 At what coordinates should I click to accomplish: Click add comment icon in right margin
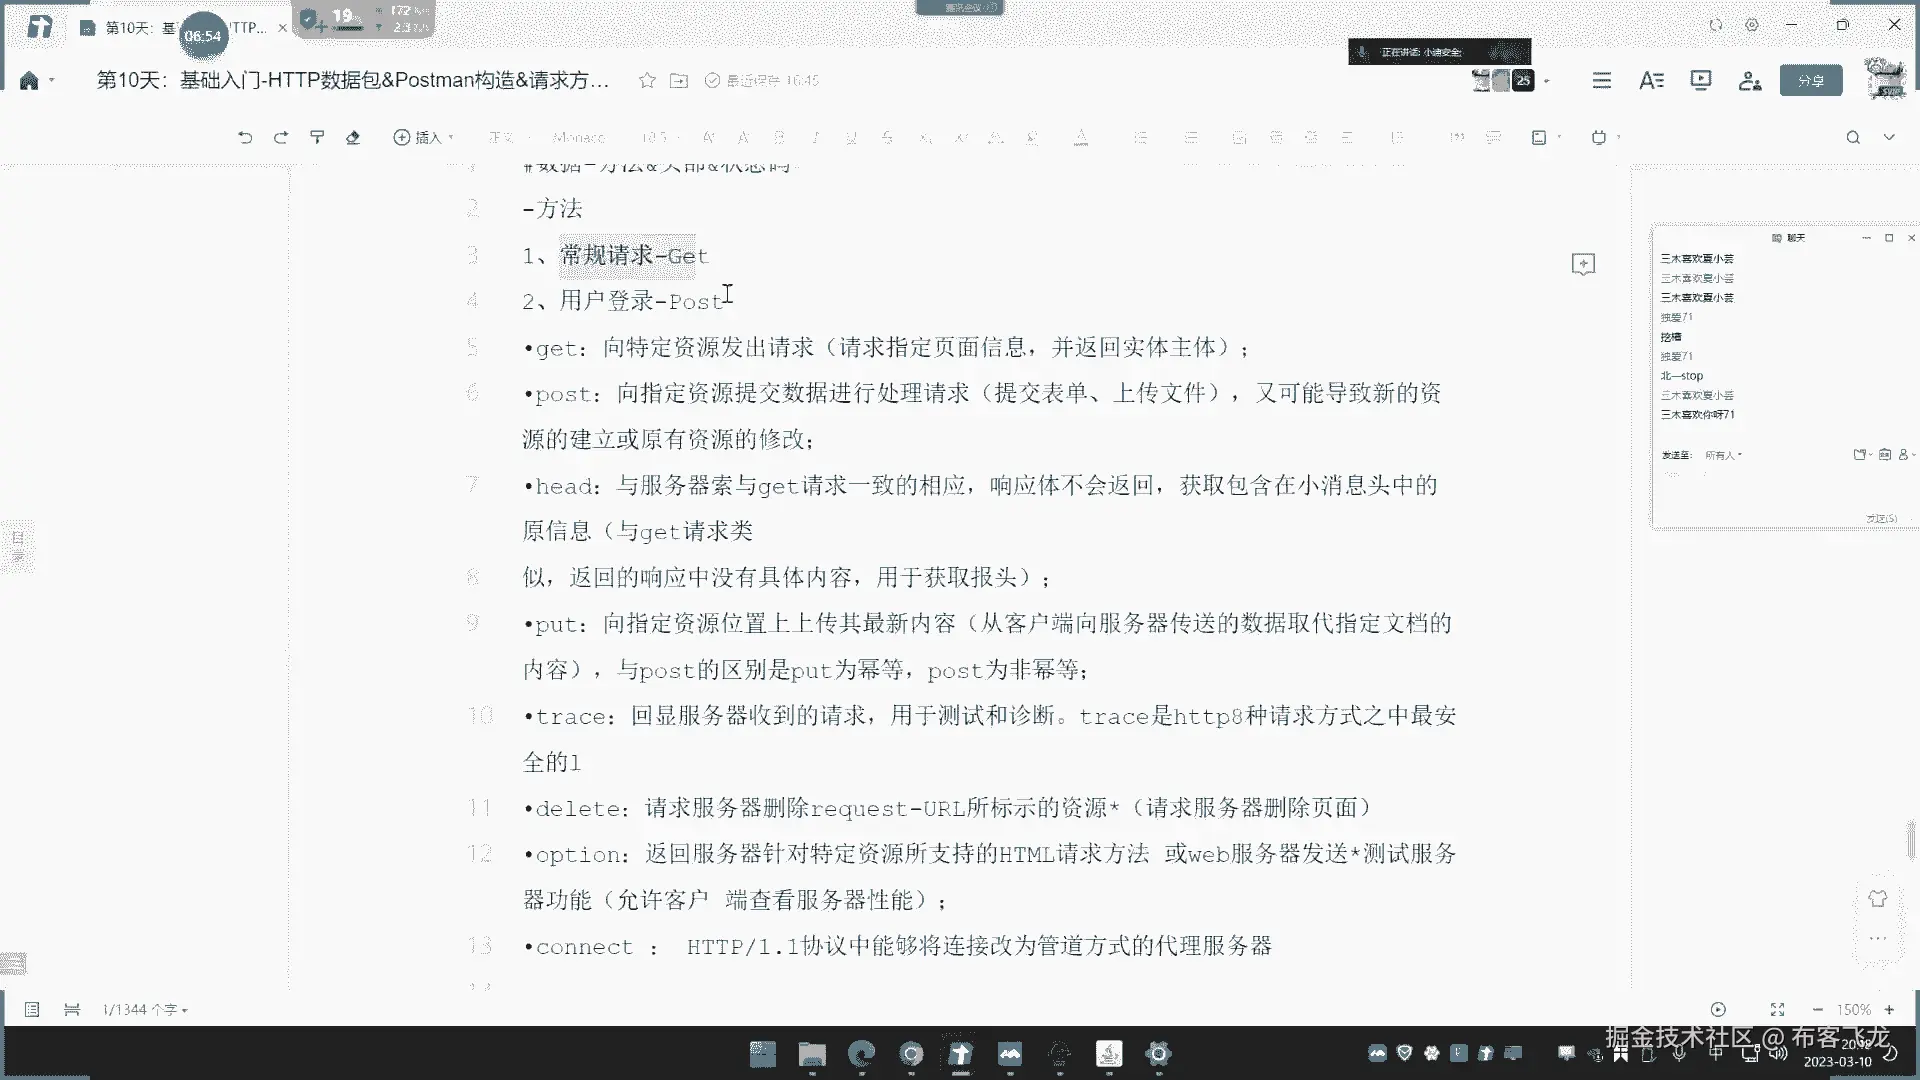point(1583,264)
